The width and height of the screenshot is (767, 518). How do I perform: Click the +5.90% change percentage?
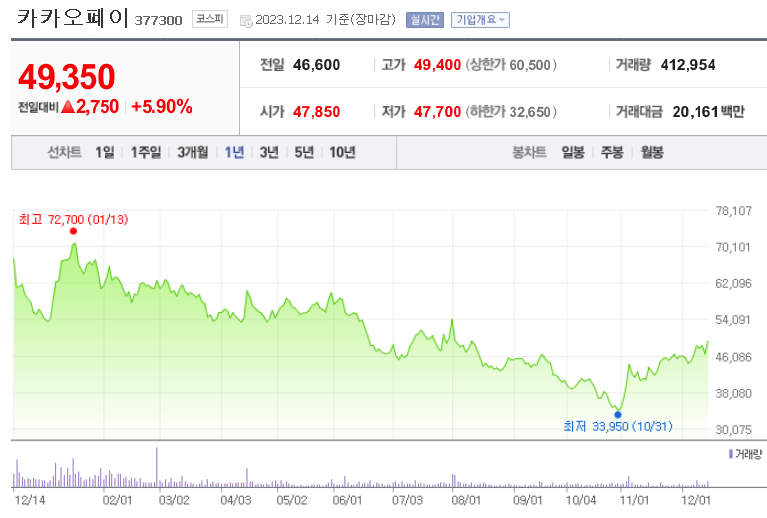coord(162,107)
